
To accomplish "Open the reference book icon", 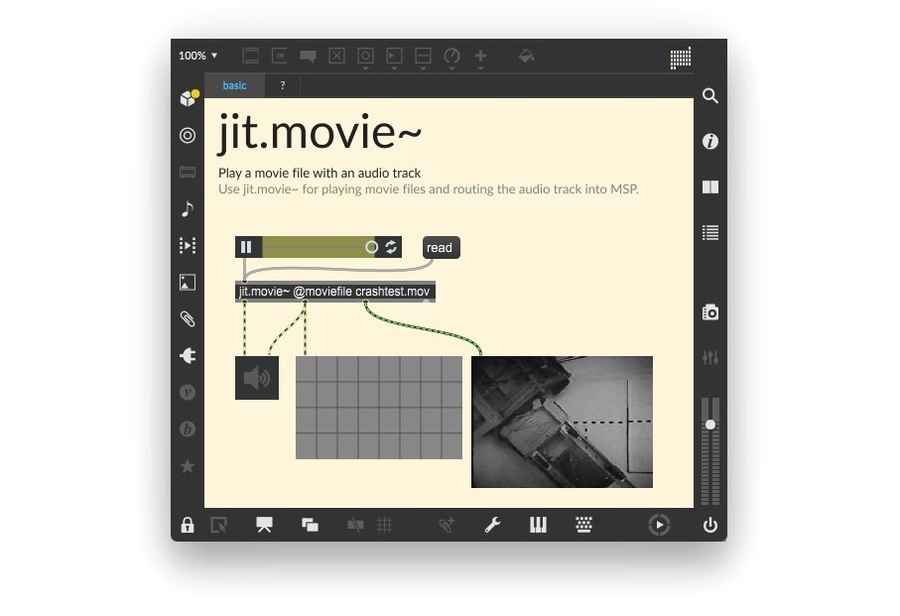I will pos(710,187).
